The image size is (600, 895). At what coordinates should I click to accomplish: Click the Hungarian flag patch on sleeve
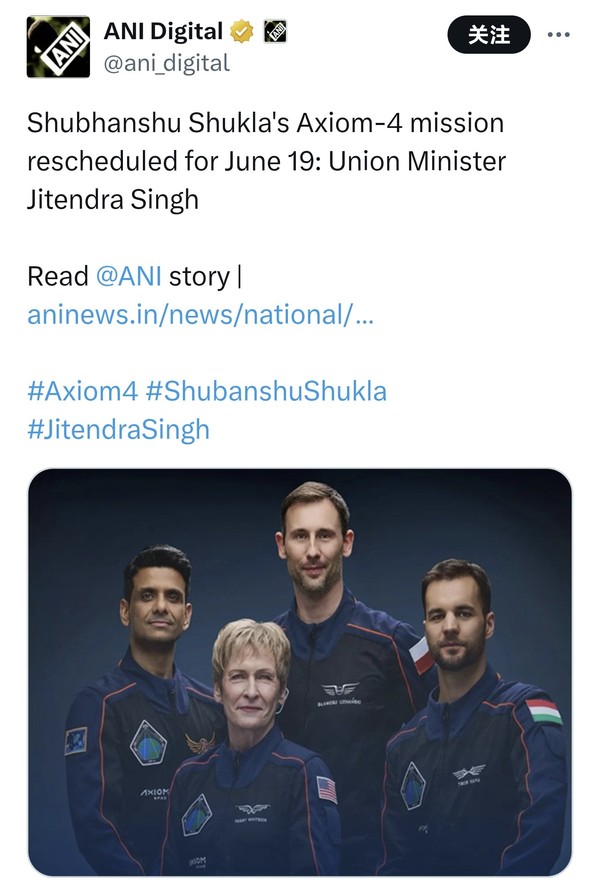(543, 711)
